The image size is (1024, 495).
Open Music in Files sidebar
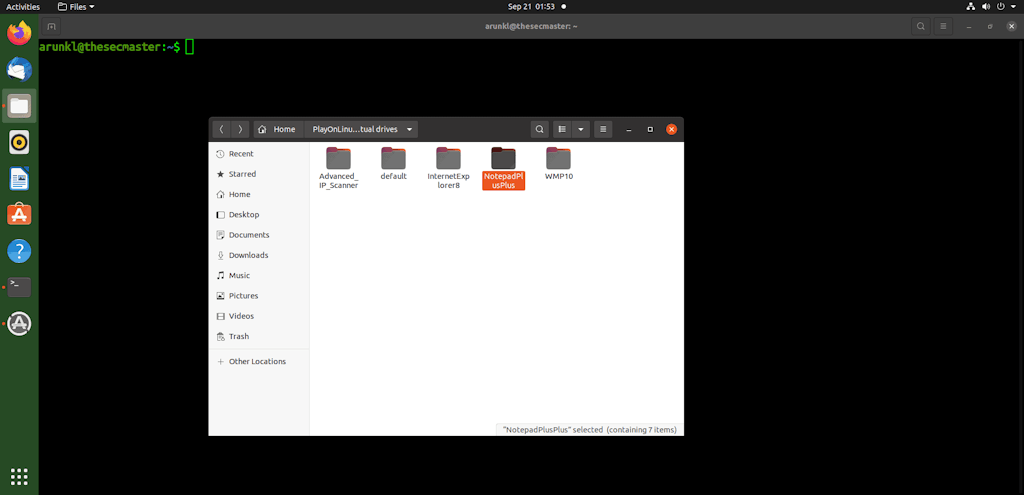click(x=259, y=275)
